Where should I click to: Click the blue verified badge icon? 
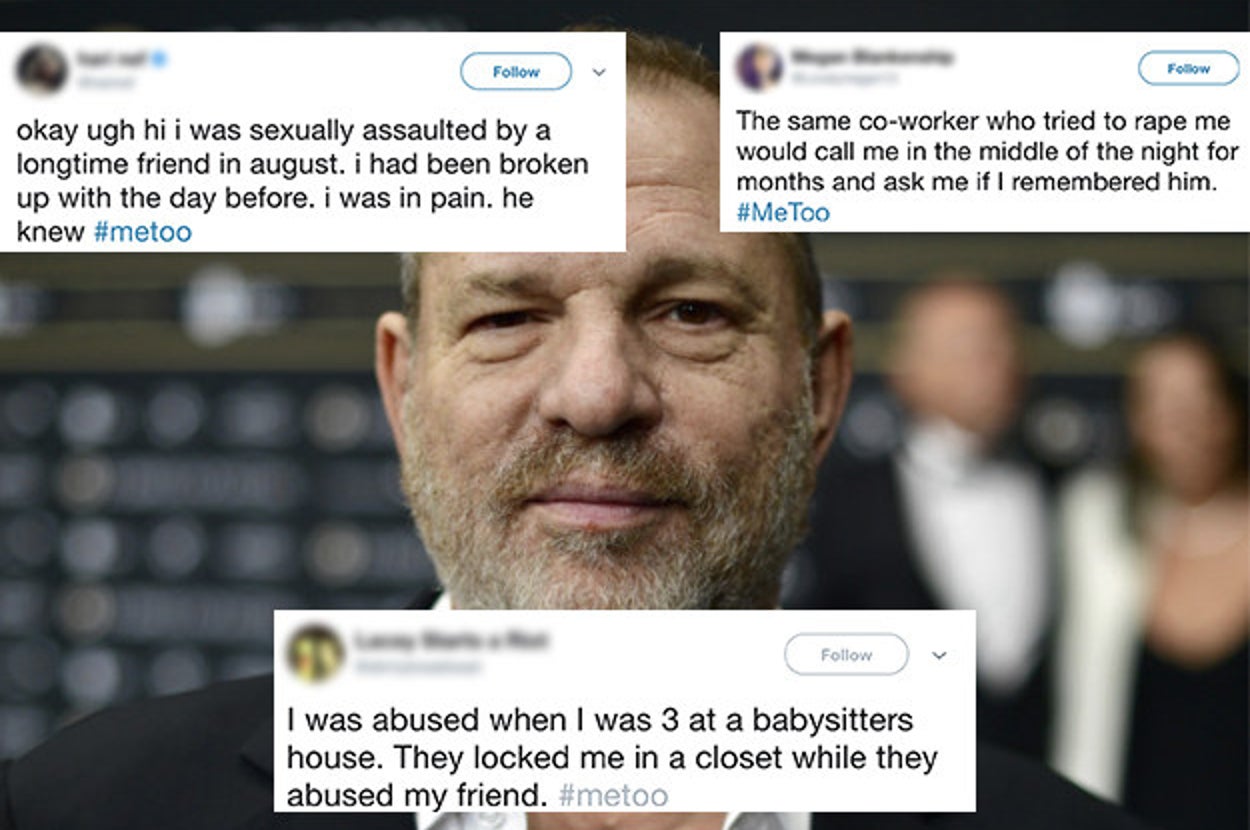click(x=159, y=59)
